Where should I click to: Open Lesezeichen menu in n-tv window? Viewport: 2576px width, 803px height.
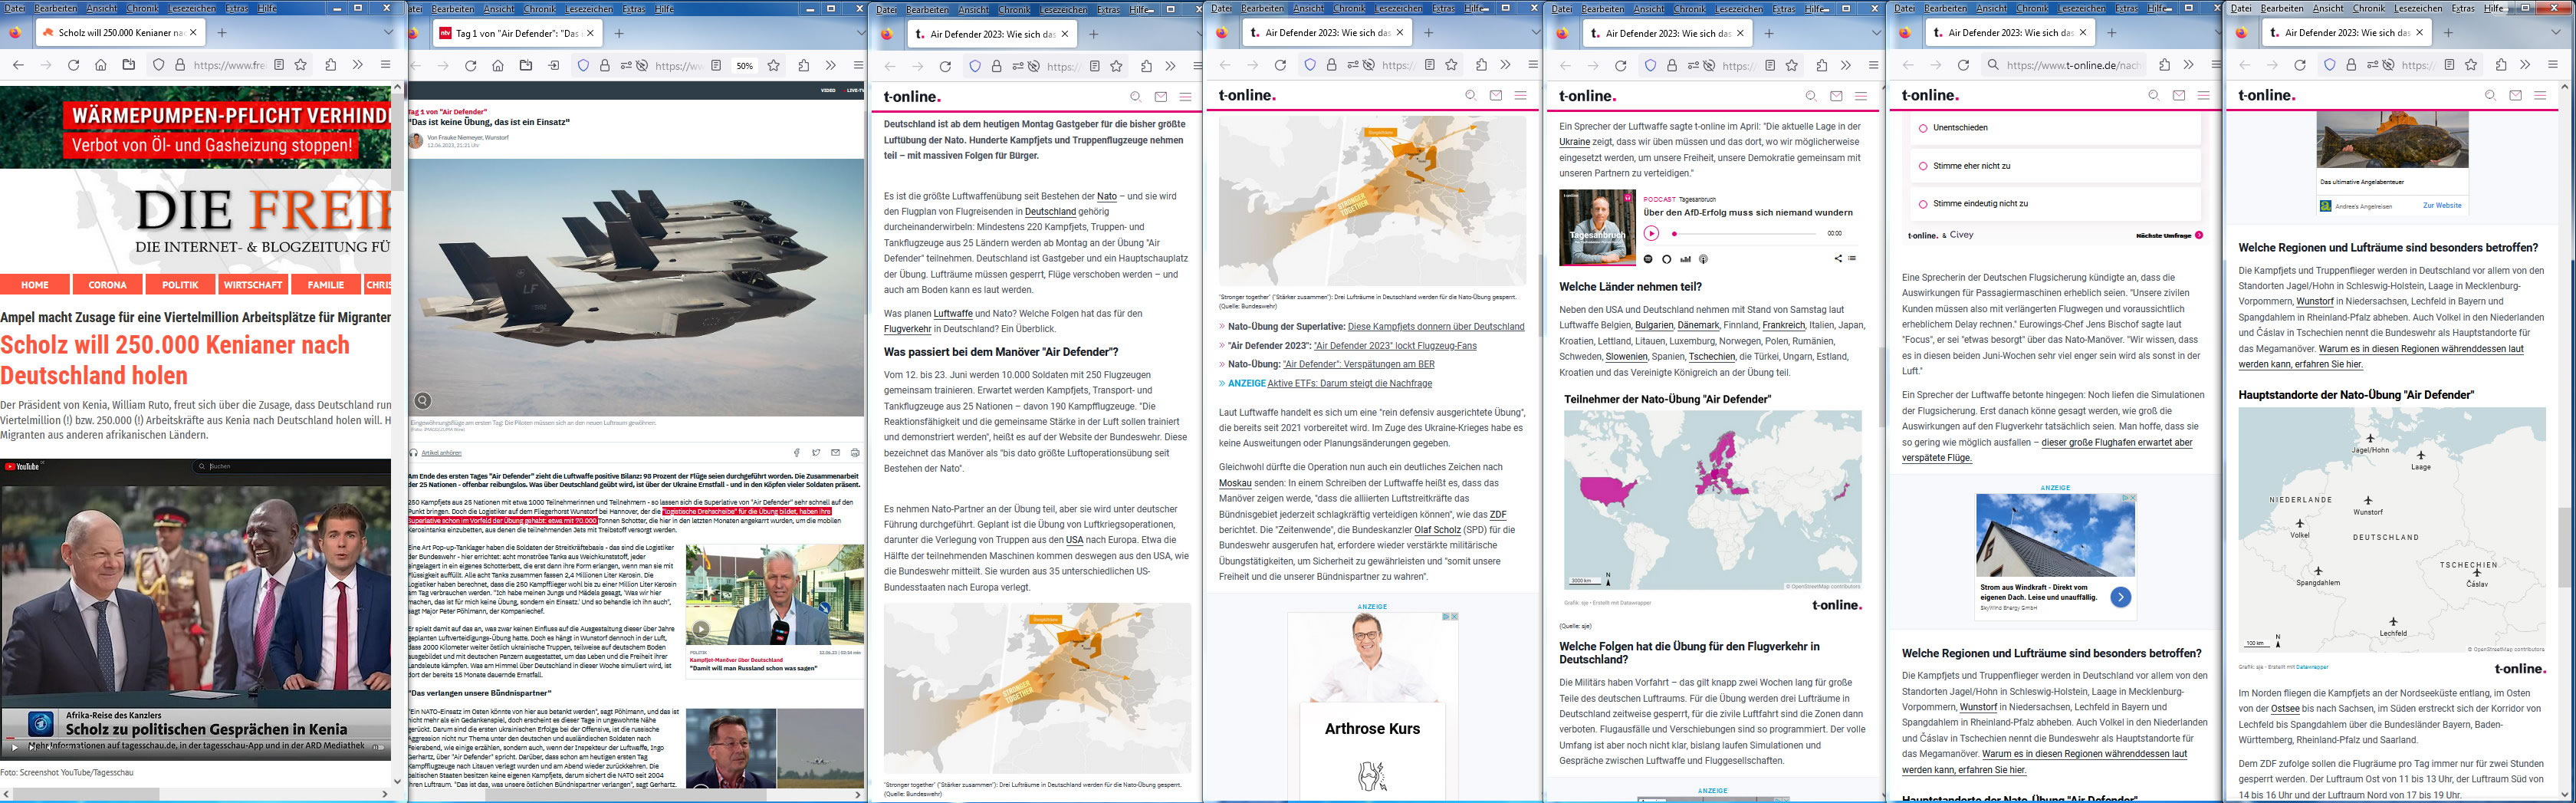[x=590, y=9]
